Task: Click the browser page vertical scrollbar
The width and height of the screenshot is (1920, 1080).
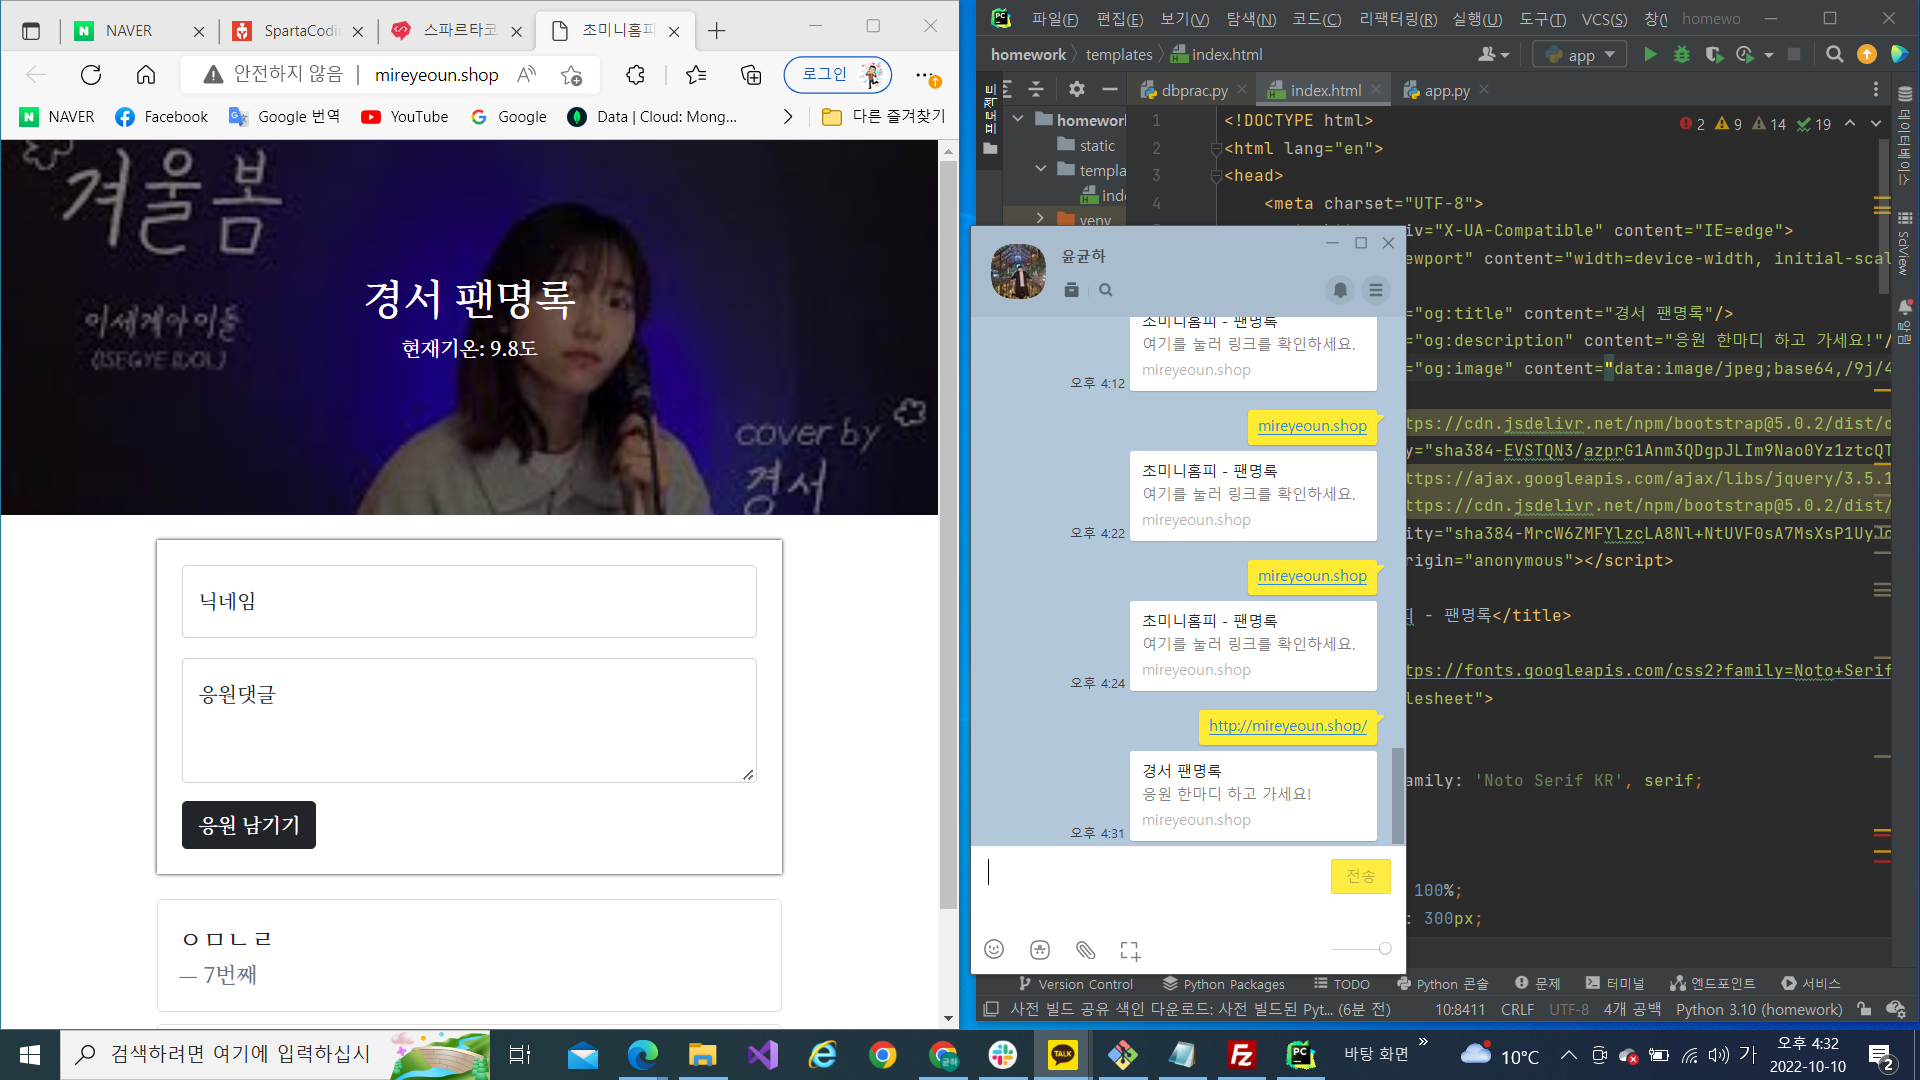Action: tap(948, 534)
